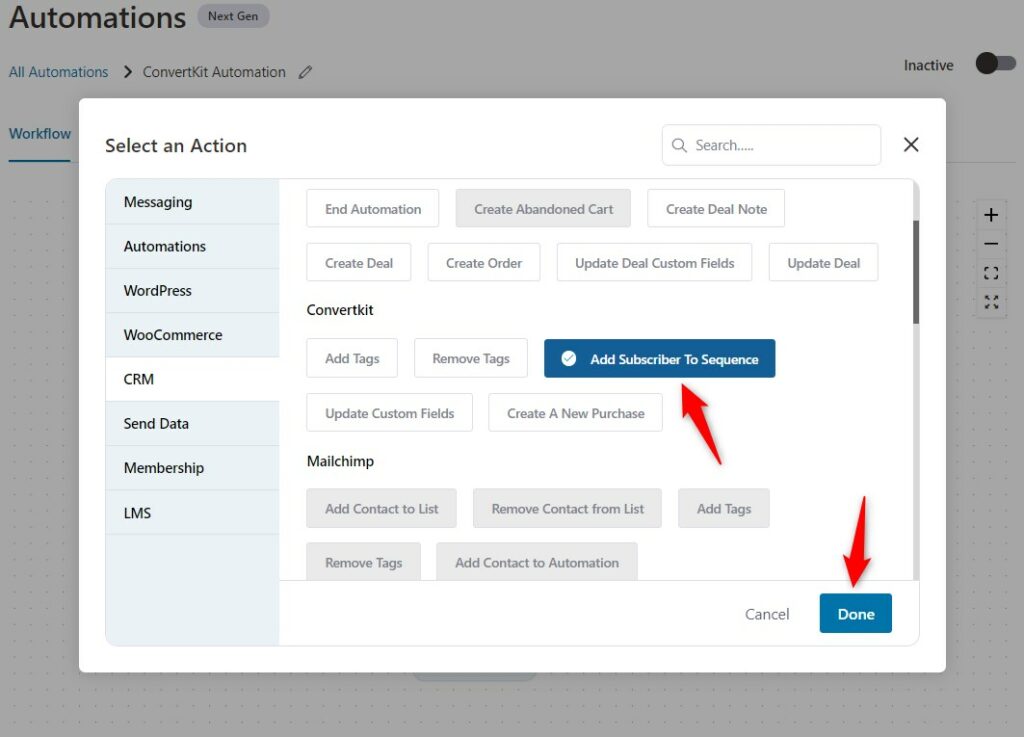Click the Add Subscriber To Sequence checkmark icon
Image resolution: width=1024 pixels, height=737 pixels.
pos(569,358)
